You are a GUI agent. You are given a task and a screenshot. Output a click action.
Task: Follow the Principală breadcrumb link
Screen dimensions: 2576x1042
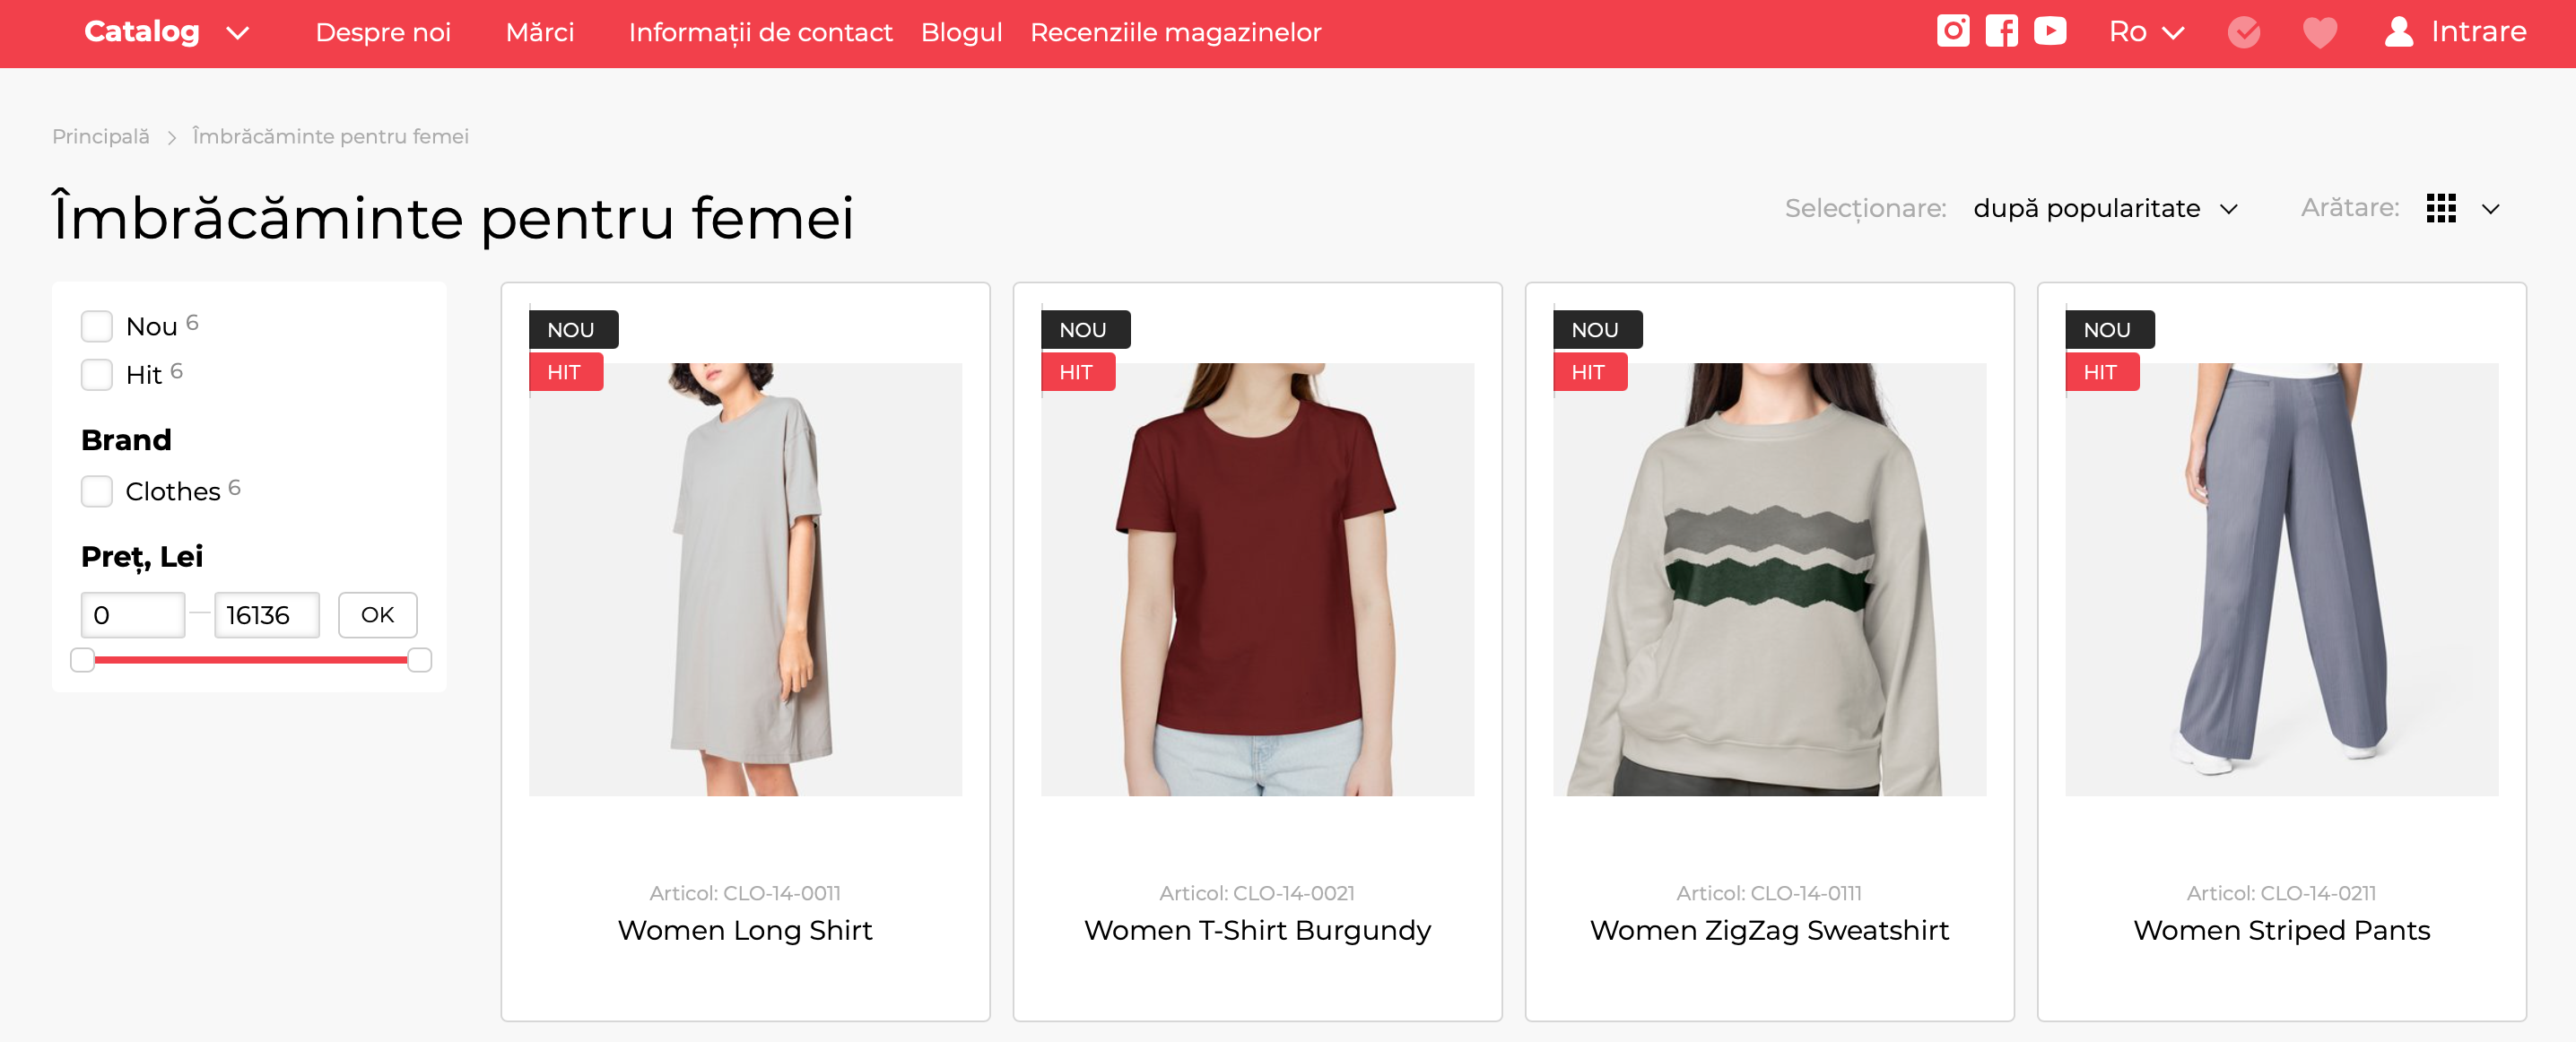[100, 136]
